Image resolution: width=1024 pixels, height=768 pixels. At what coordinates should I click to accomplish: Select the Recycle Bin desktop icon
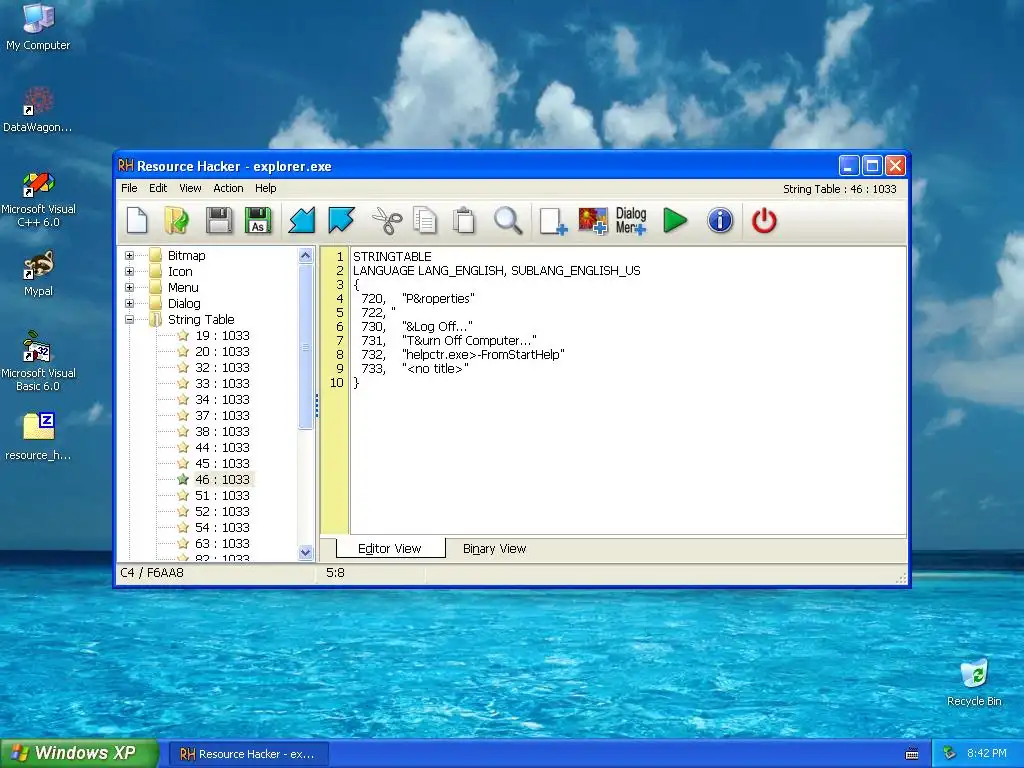pos(974,683)
